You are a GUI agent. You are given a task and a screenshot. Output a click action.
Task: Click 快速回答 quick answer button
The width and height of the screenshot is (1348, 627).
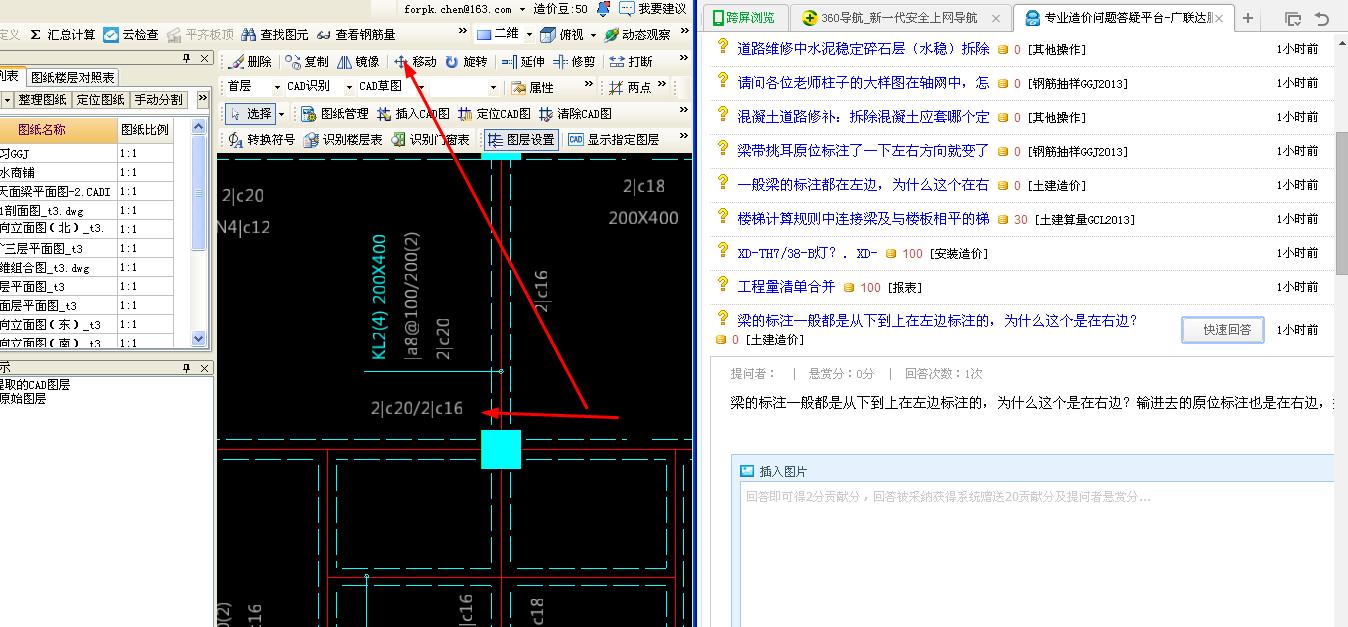1222,330
